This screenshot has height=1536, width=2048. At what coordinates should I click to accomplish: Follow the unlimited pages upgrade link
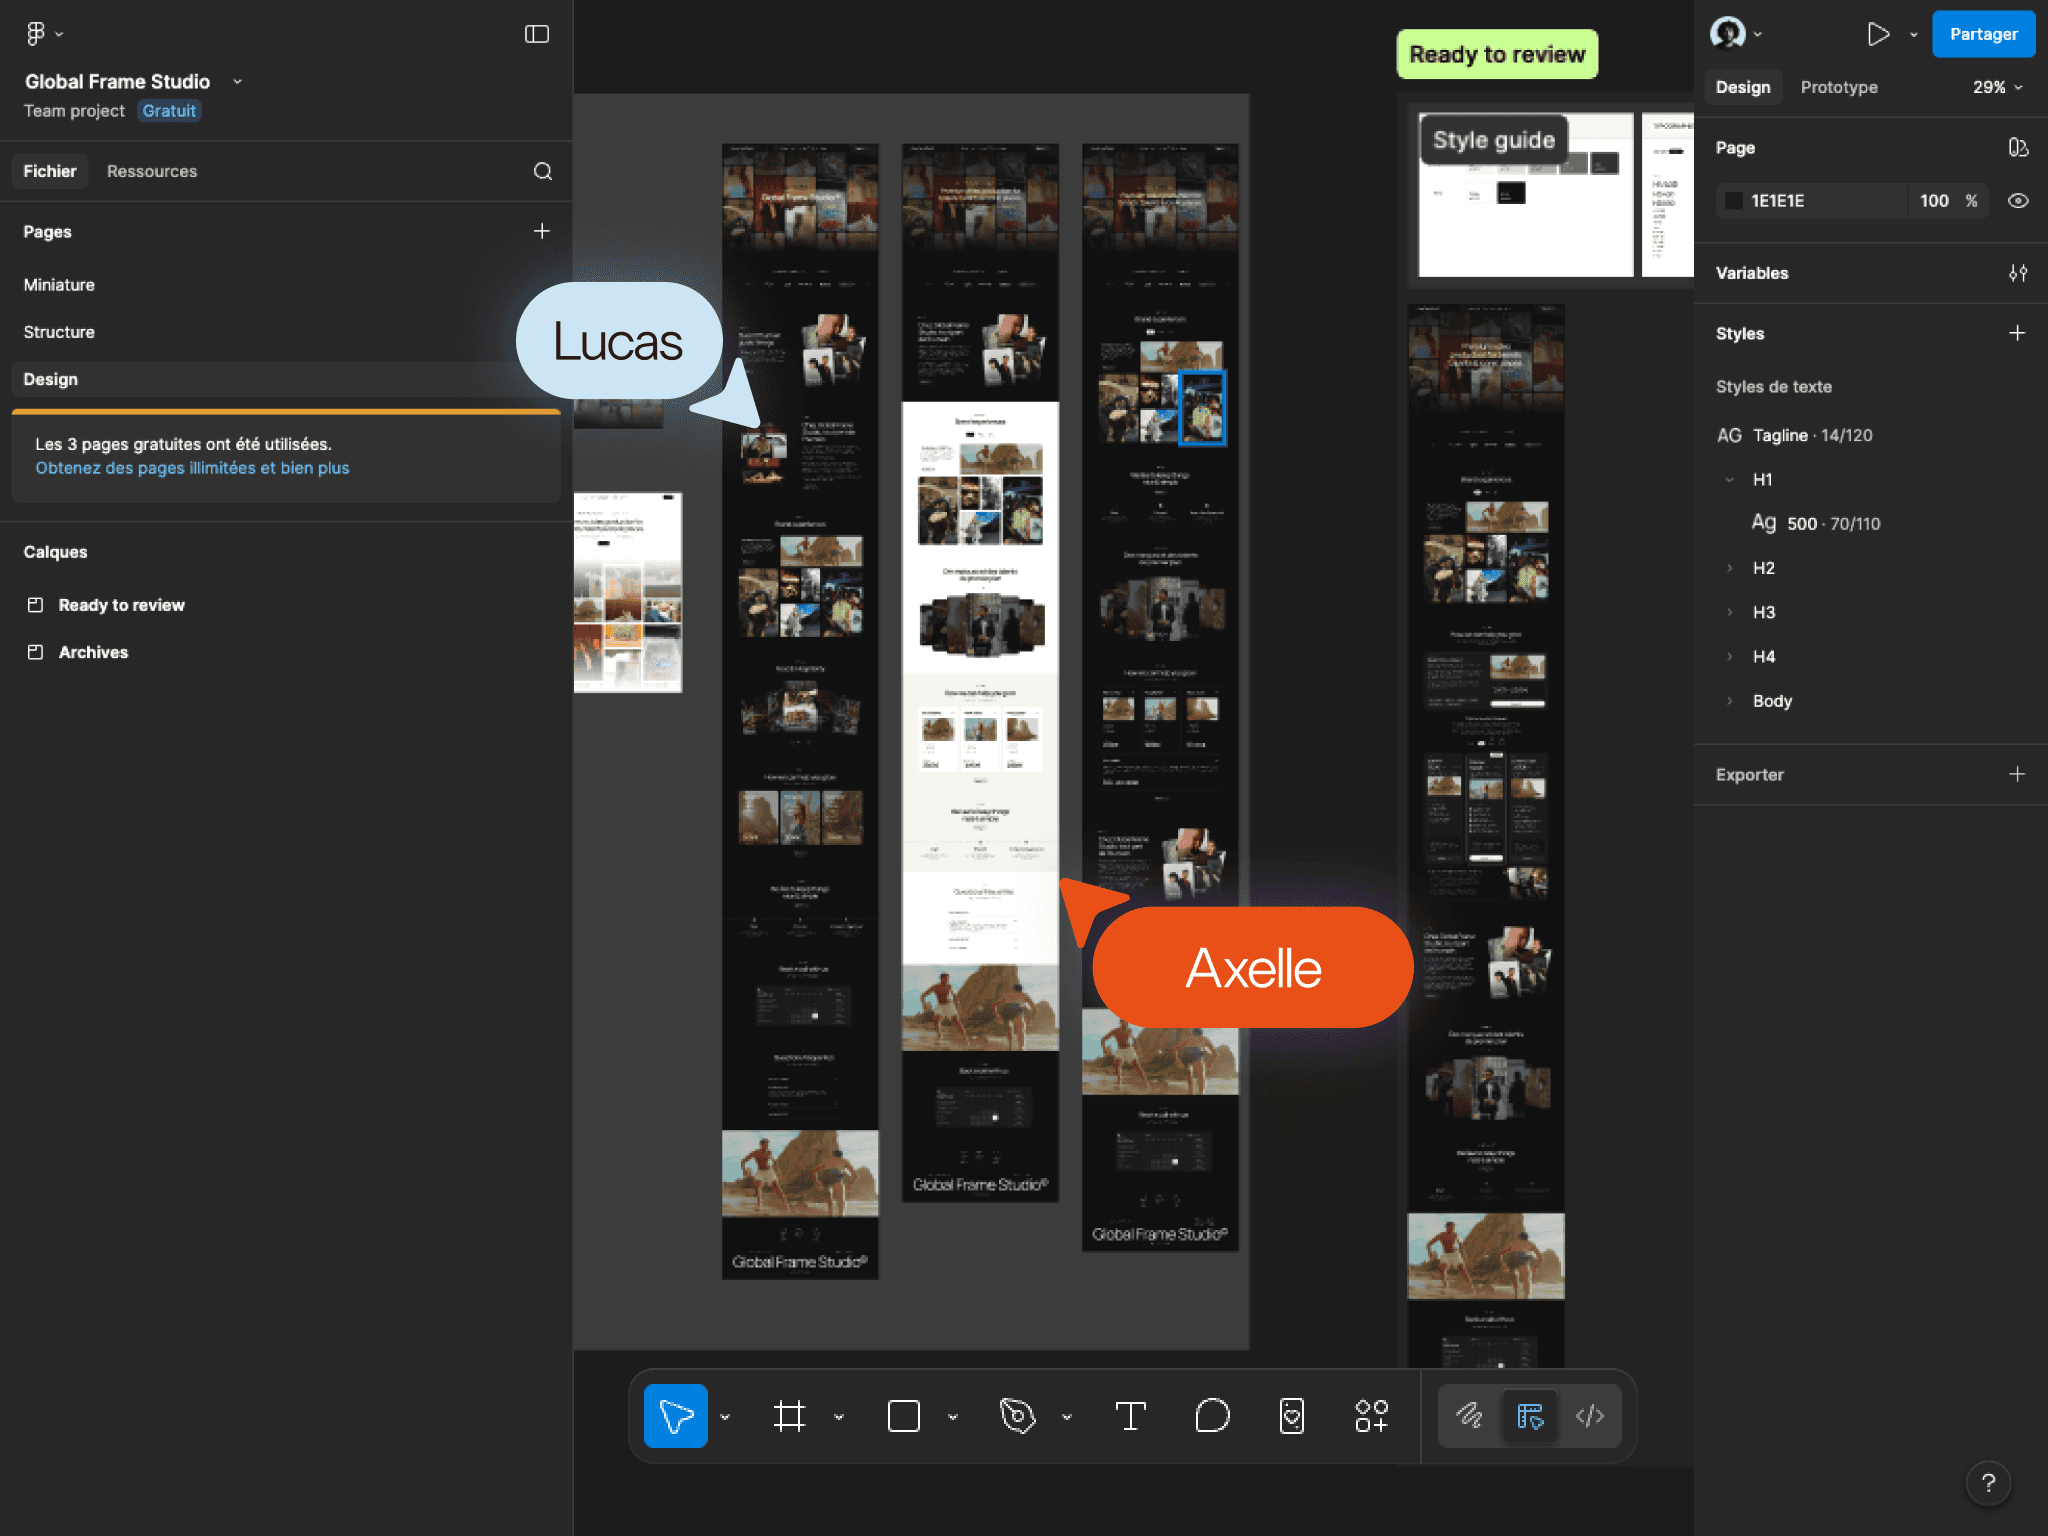[x=192, y=467]
